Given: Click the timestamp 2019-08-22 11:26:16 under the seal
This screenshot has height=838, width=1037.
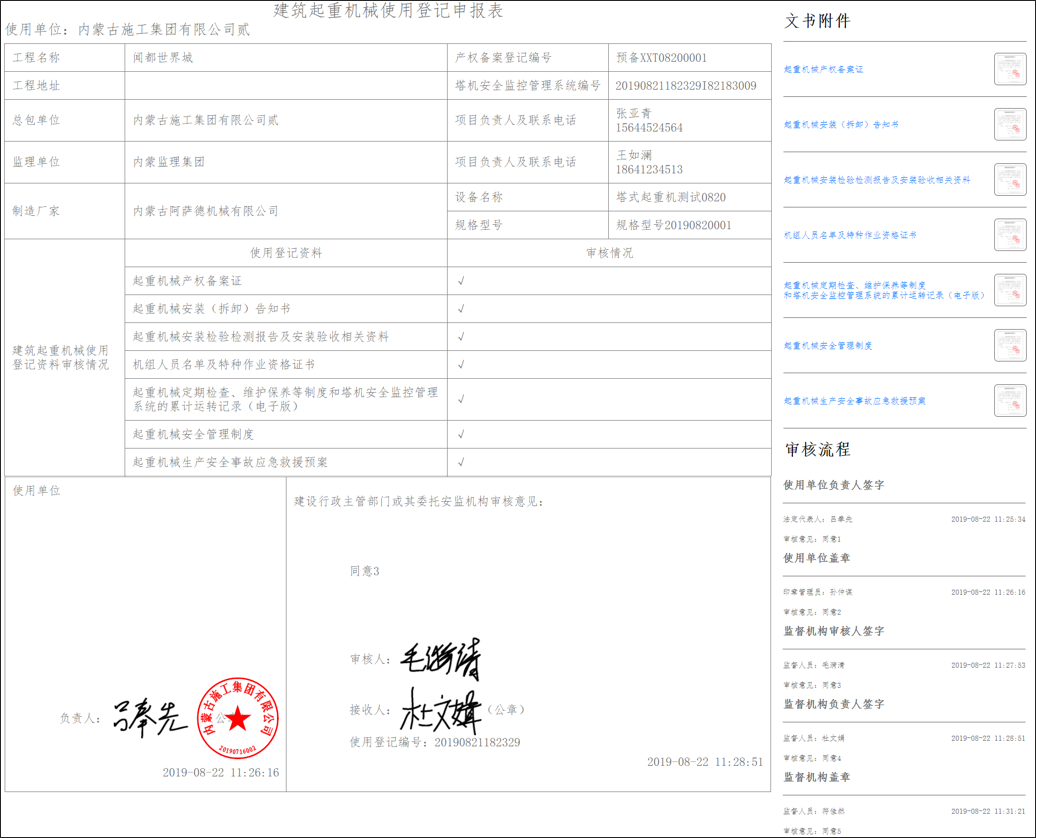Looking at the screenshot, I should [x=221, y=773].
